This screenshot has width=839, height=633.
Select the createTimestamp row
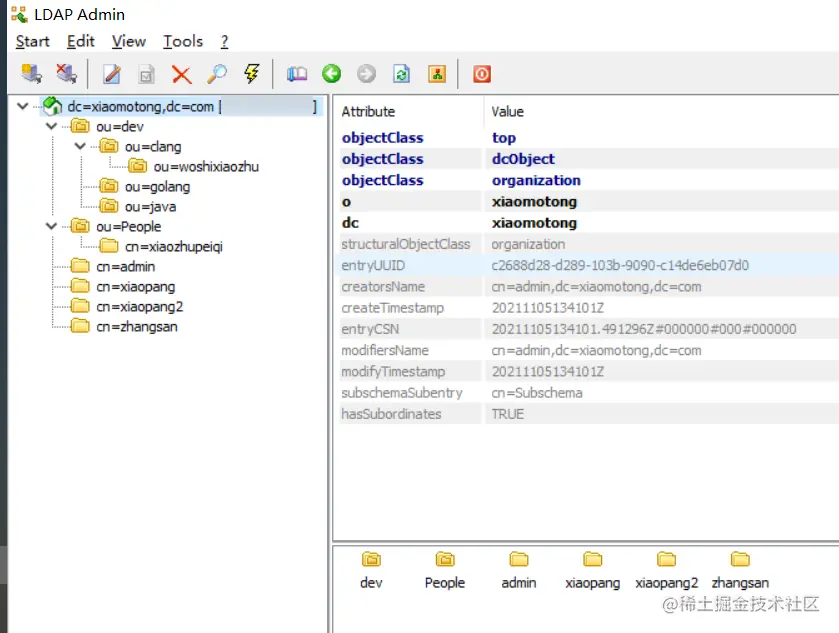589,308
